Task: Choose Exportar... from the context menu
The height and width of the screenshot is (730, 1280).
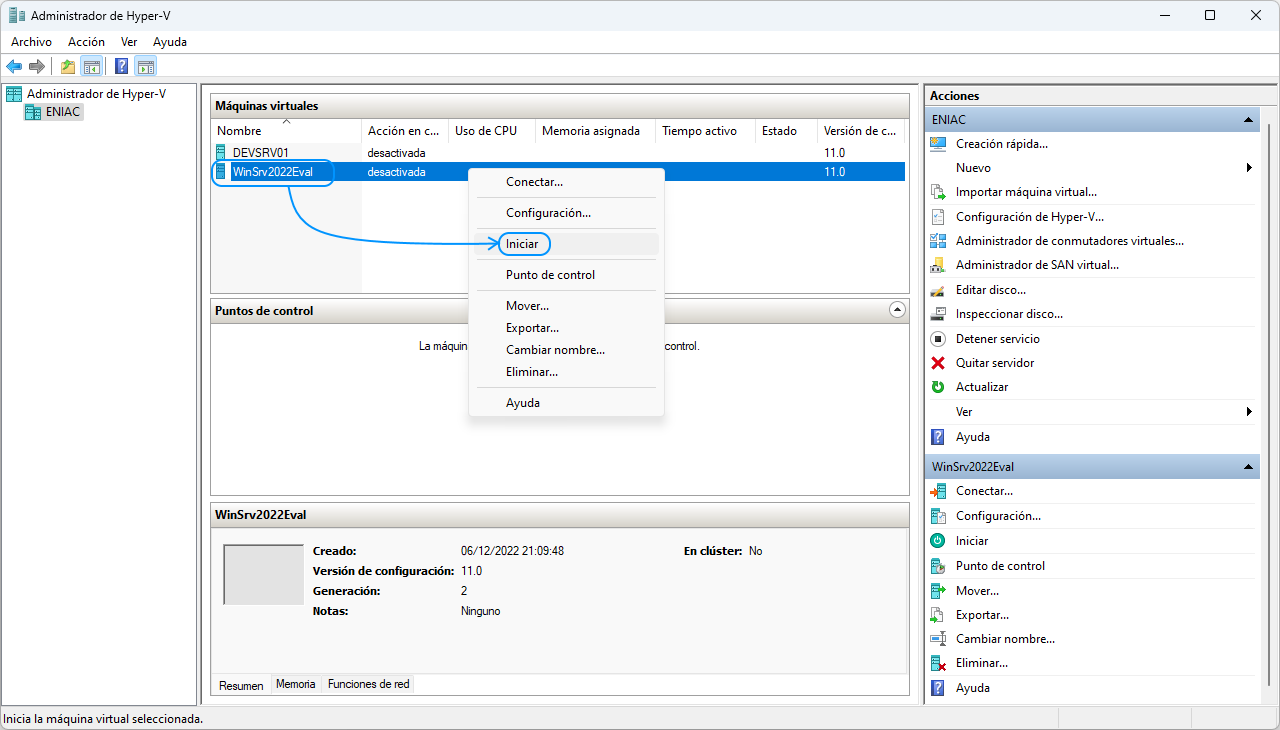Action: coord(566,328)
